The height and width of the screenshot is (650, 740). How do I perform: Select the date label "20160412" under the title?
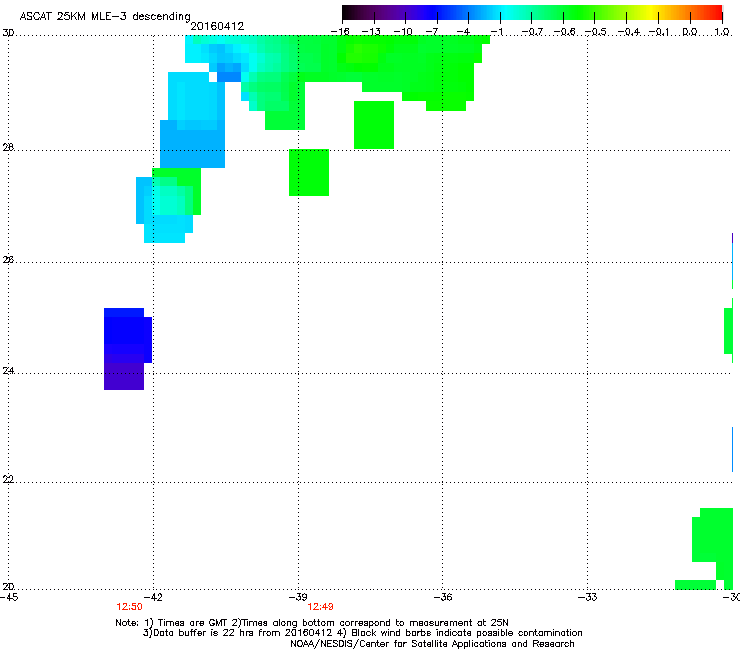[217, 26]
